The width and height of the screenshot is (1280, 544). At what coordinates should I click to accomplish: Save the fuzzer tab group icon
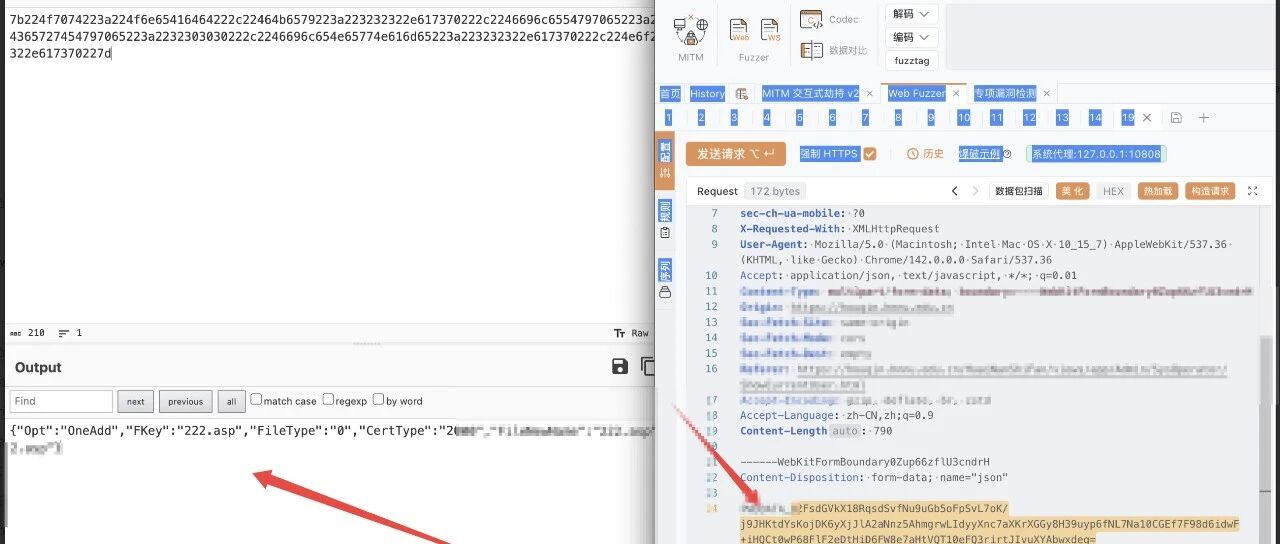(x=1176, y=118)
